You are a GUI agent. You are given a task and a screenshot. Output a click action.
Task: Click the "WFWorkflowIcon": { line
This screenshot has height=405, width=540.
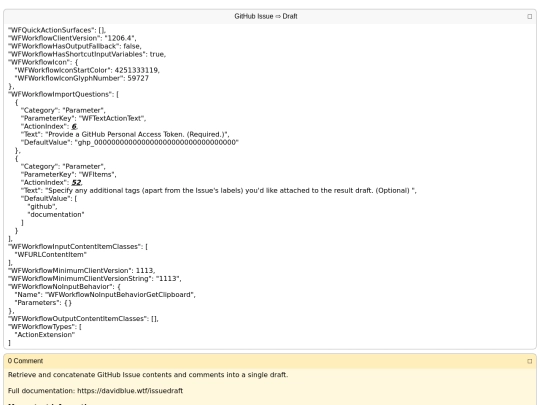pyautogui.click(x=43, y=62)
